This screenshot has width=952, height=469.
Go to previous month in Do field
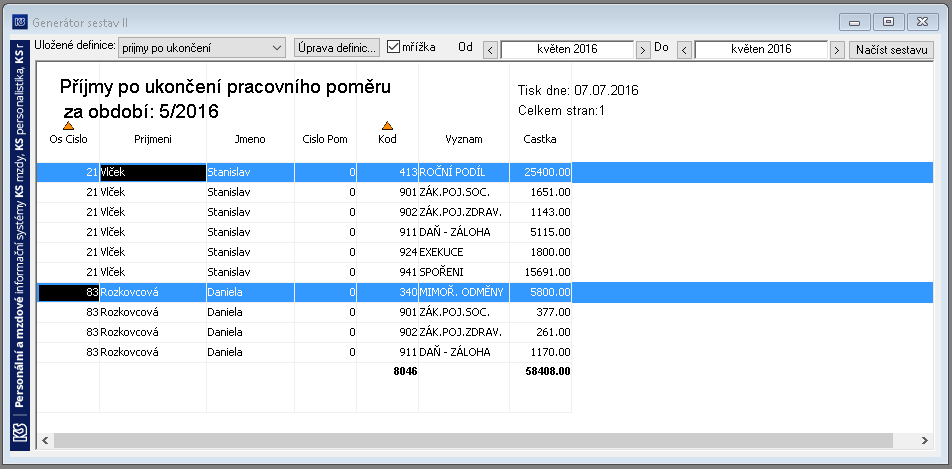[x=684, y=50]
